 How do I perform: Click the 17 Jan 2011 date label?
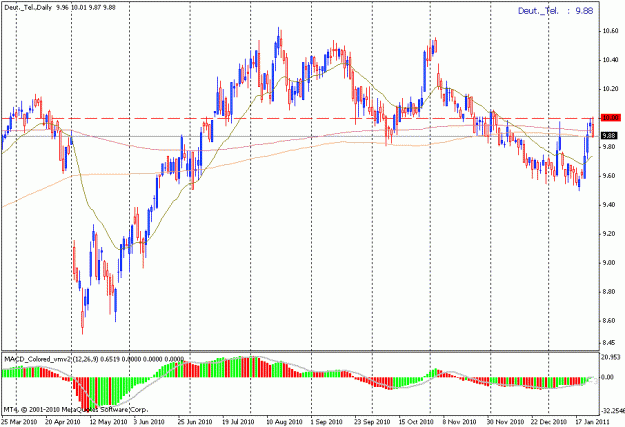click(592, 422)
